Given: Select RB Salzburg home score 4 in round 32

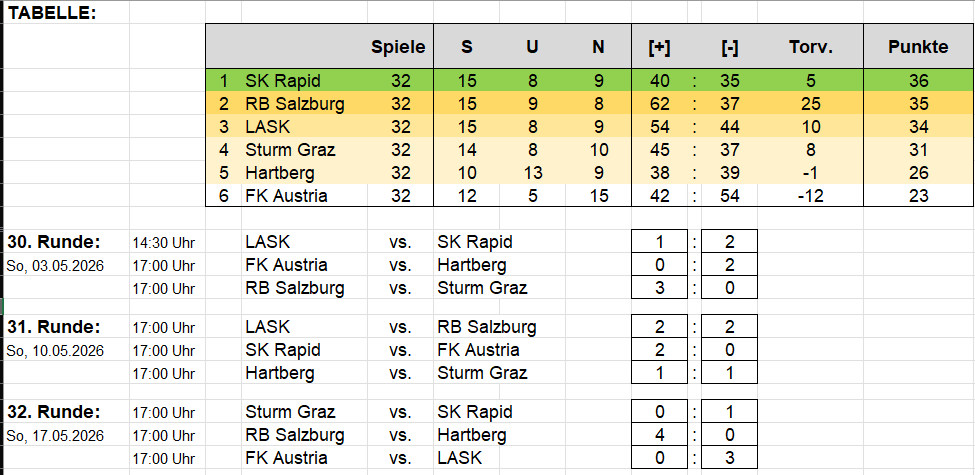Looking at the screenshot, I should 659,435.
